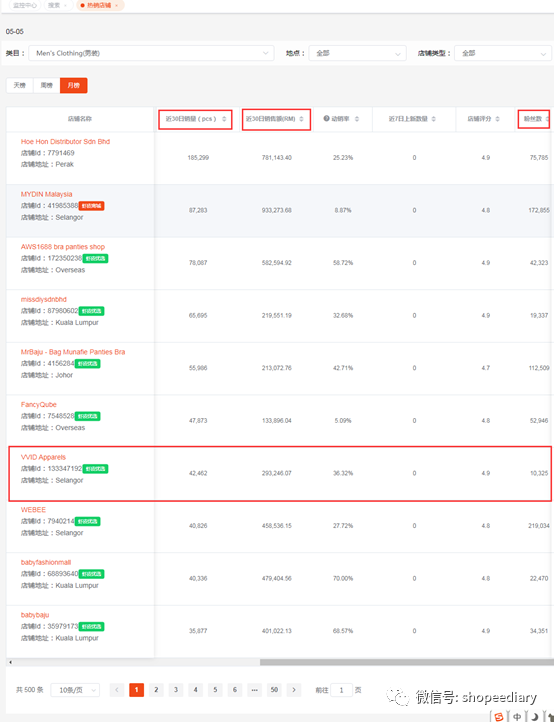The width and height of the screenshot is (554, 722).
Task: Select the monthly ranking (月榜) toggle
Action: click(x=74, y=85)
